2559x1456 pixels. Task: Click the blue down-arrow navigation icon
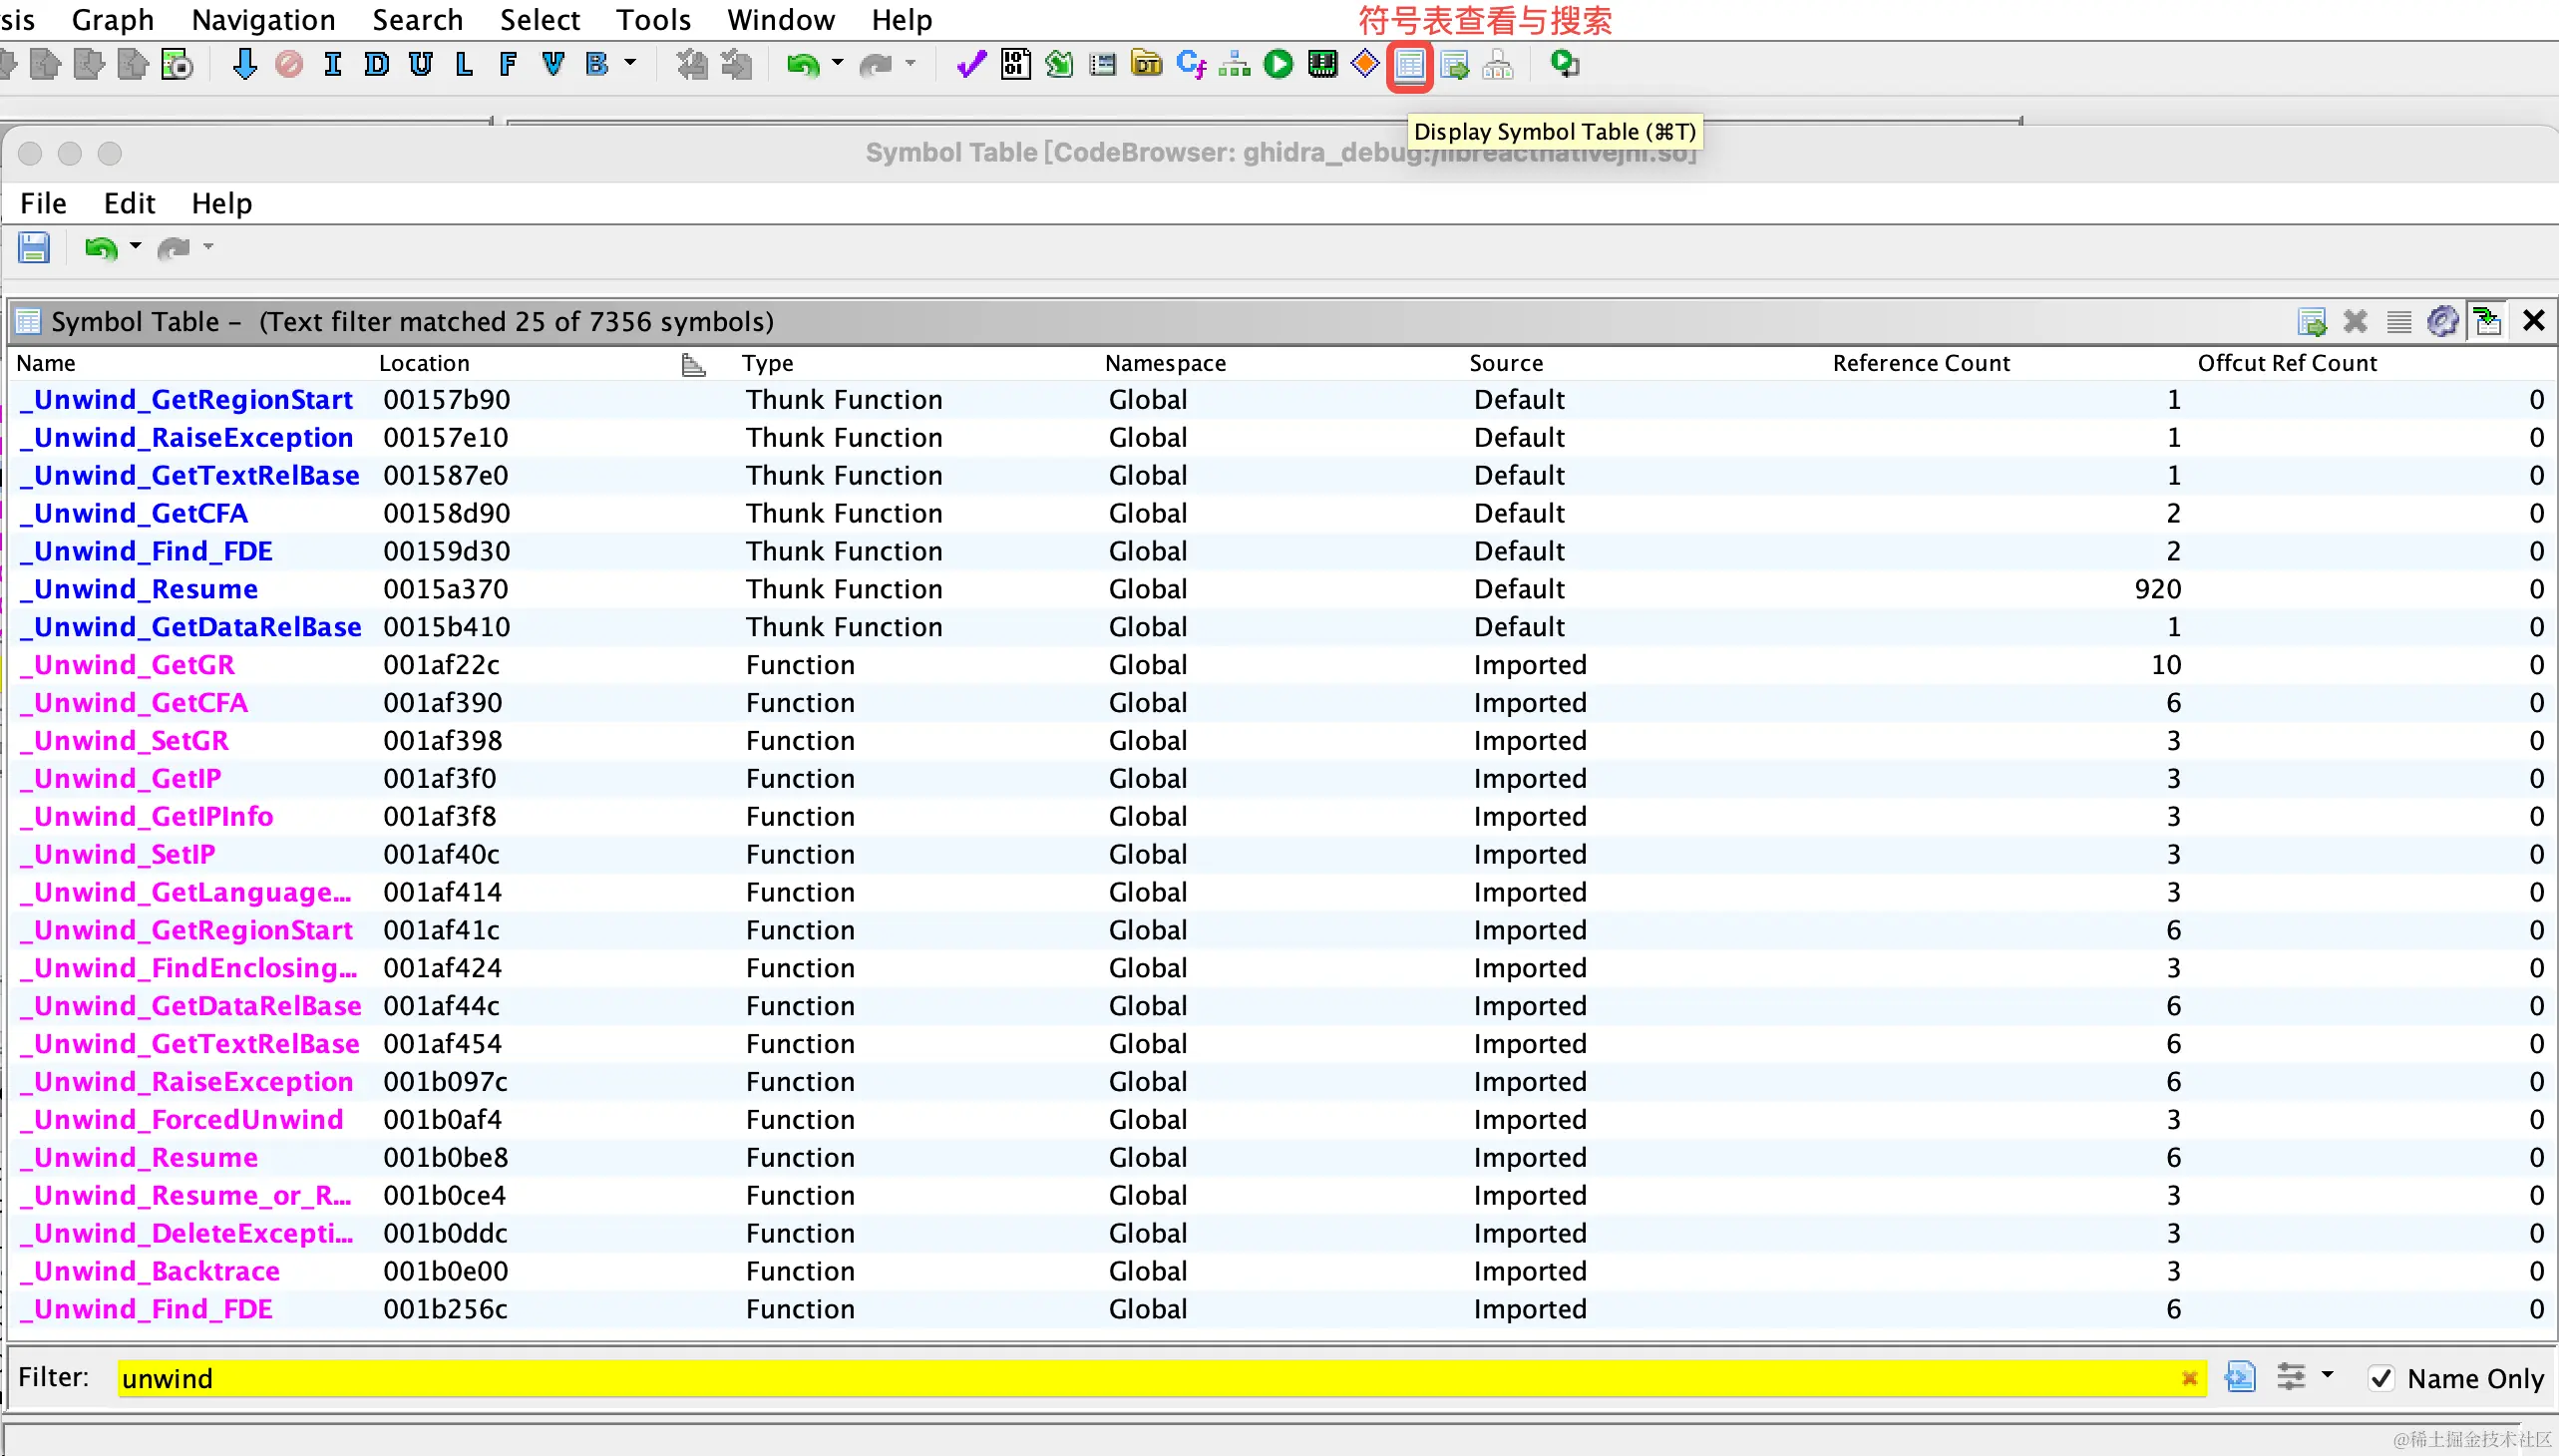click(x=244, y=65)
